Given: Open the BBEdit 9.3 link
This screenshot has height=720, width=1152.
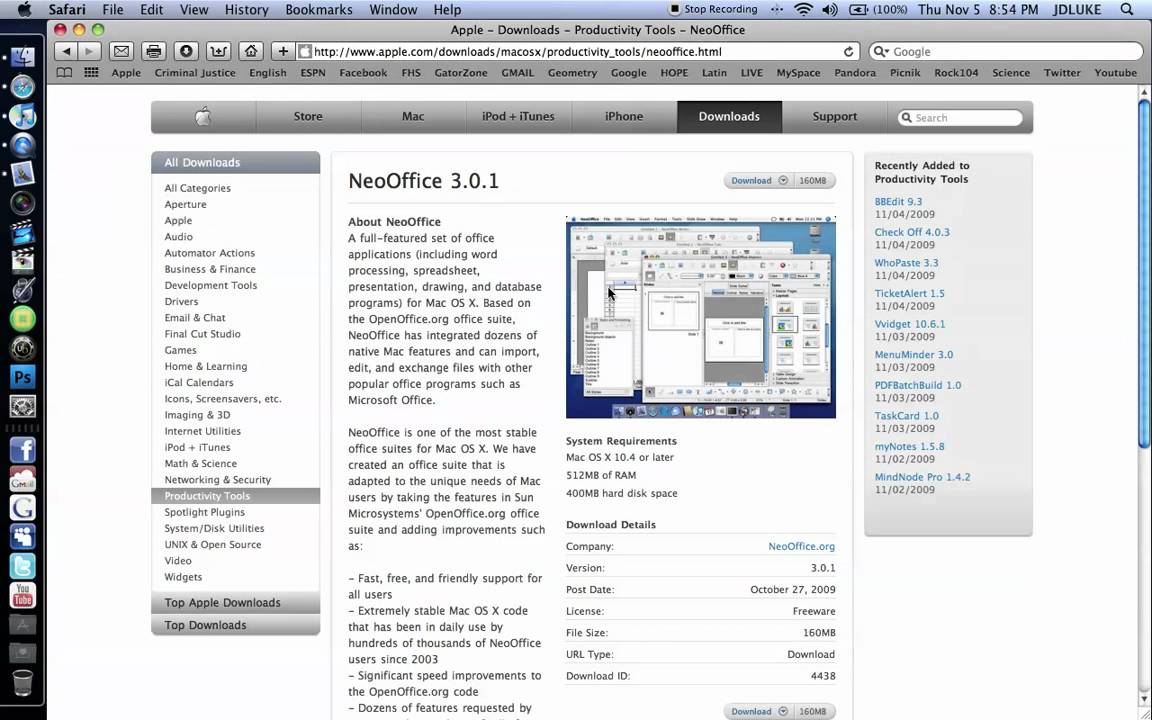Looking at the screenshot, I should tap(899, 201).
